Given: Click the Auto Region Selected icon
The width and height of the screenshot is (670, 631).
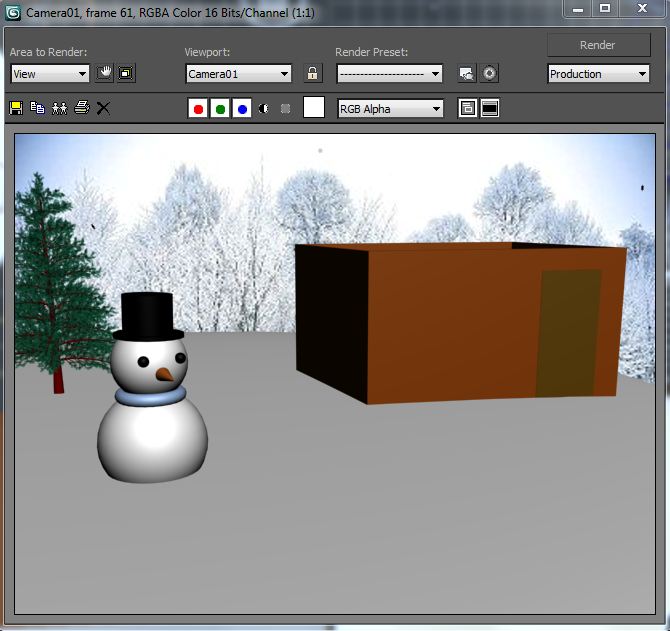Looking at the screenshot, I should pyautogui.click(x=126, y=73).
